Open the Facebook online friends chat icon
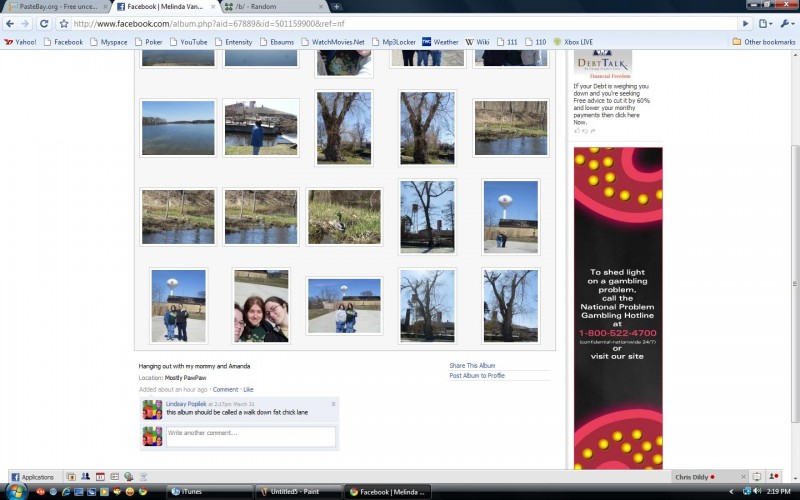Image resolution: width=800 pixels, height=500 pixels. point(773,477)
